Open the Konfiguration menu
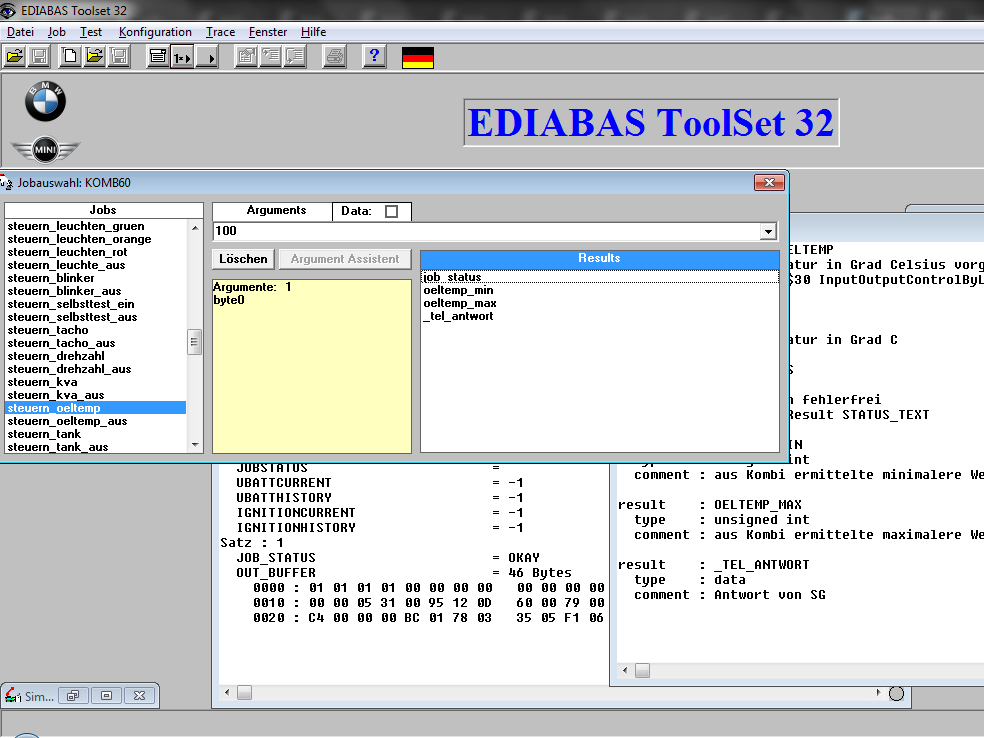This screenshot has width=984, height=738. 155,32
